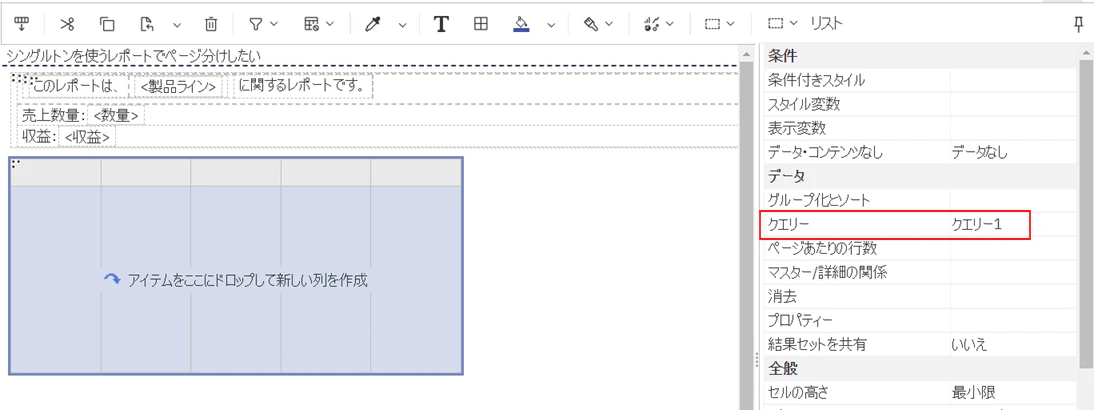Click the pane splitter grip handle
Screen dimensions: 1094x410
(x=758, y=360)
